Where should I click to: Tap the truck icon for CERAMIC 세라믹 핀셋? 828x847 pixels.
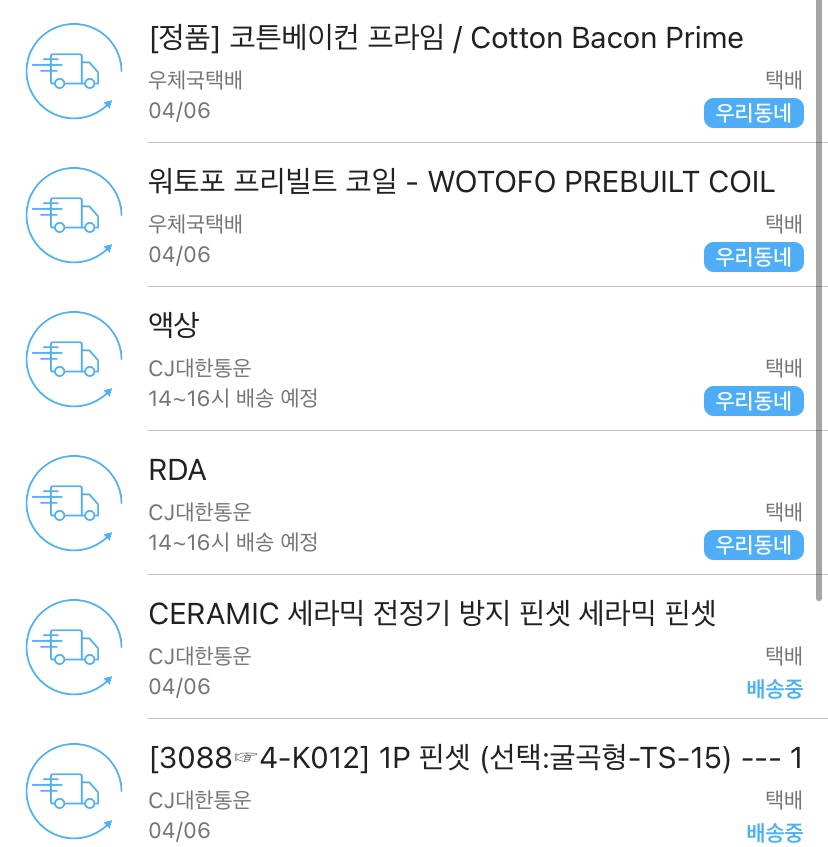coord(67,647)
